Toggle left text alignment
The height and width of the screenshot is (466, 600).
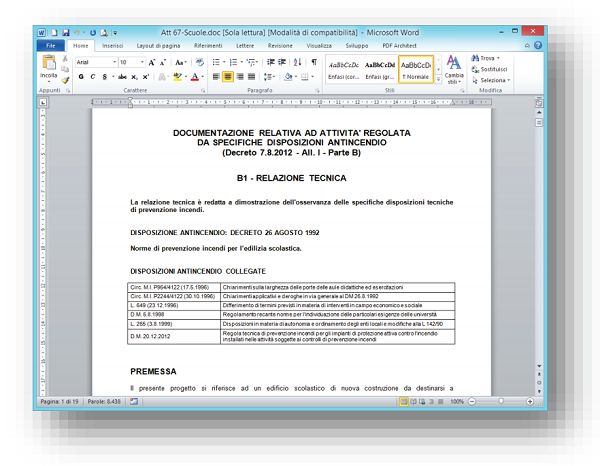(215, 76)
